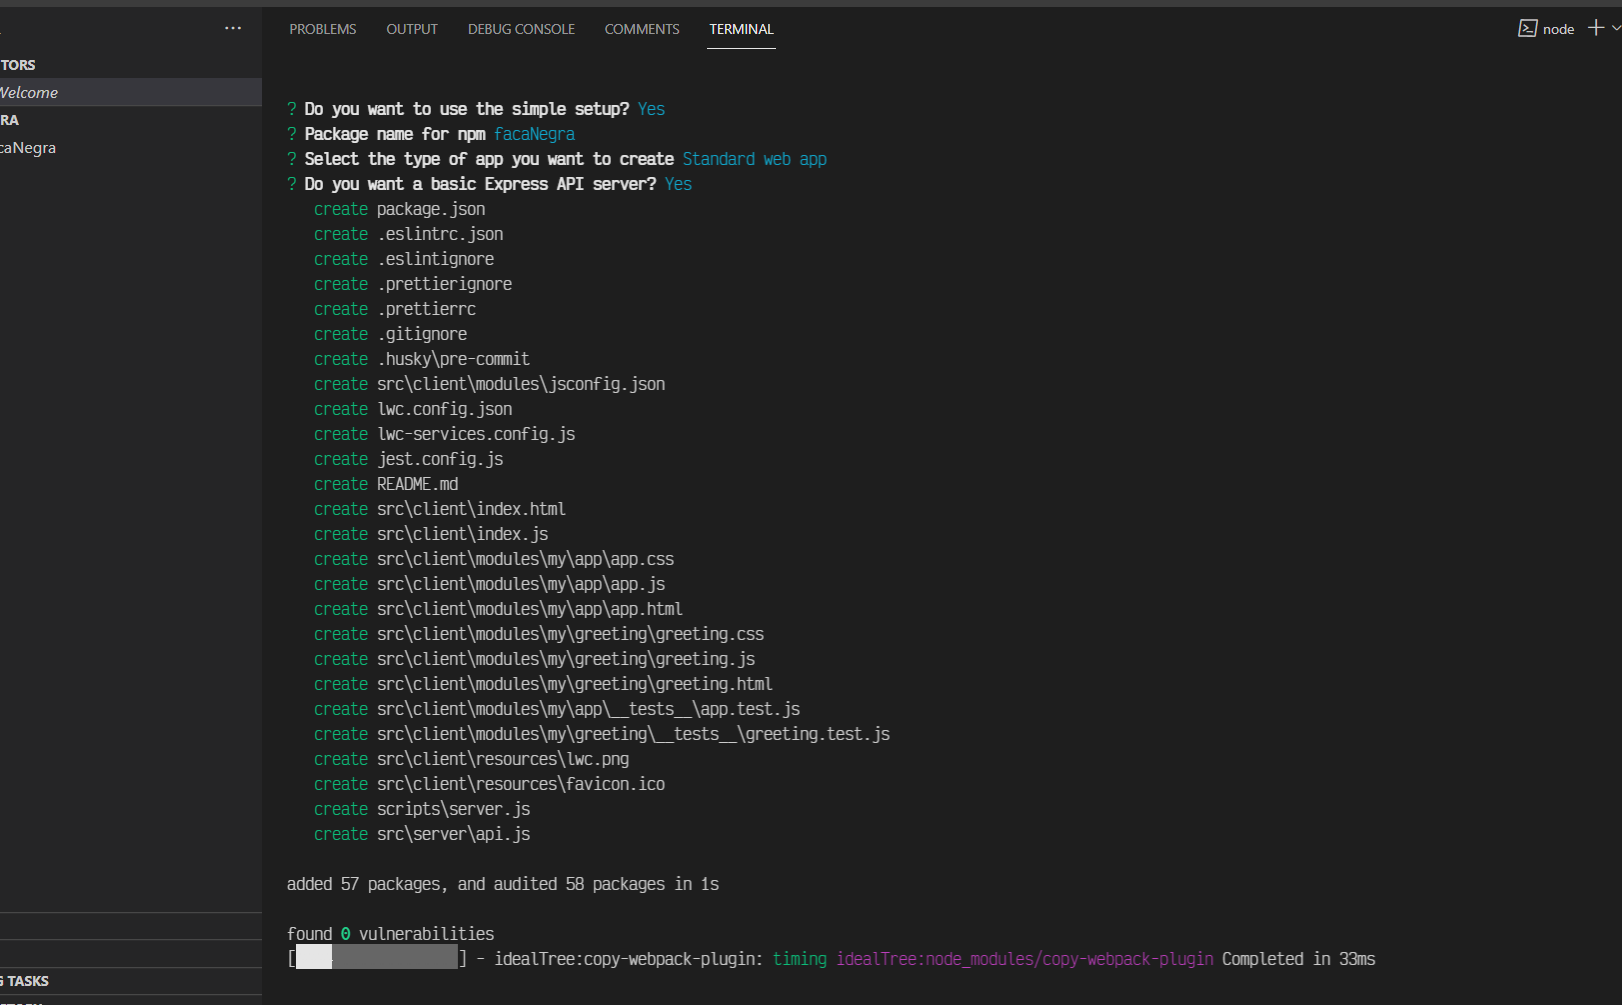Click the 'jsconfig.json' path line

pyautogui.click(x=489, y=384)
